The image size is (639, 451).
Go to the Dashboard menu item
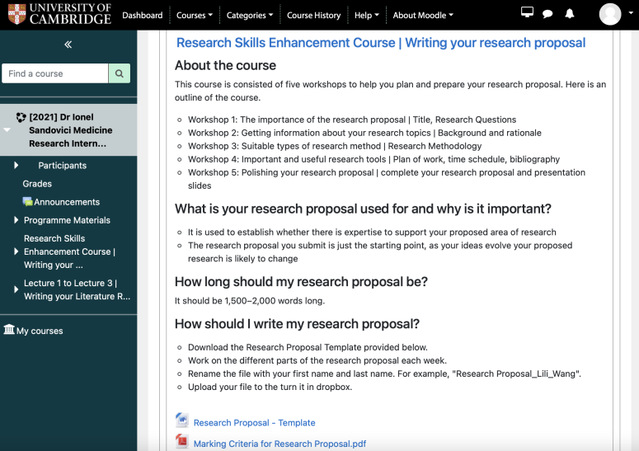(143, 15)
